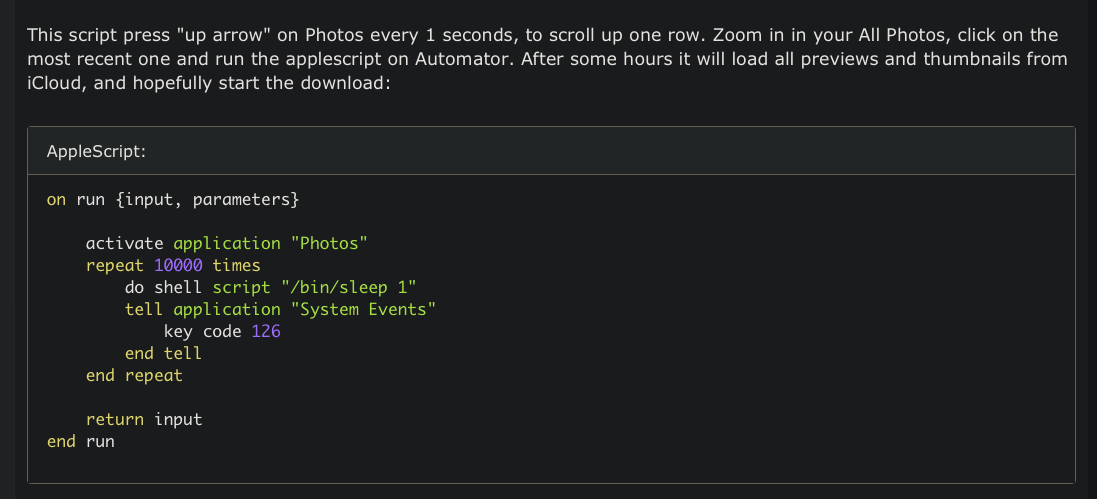The image size is (1097, 499).
Task: Click the "end tell" line
Action: point(163,353)
